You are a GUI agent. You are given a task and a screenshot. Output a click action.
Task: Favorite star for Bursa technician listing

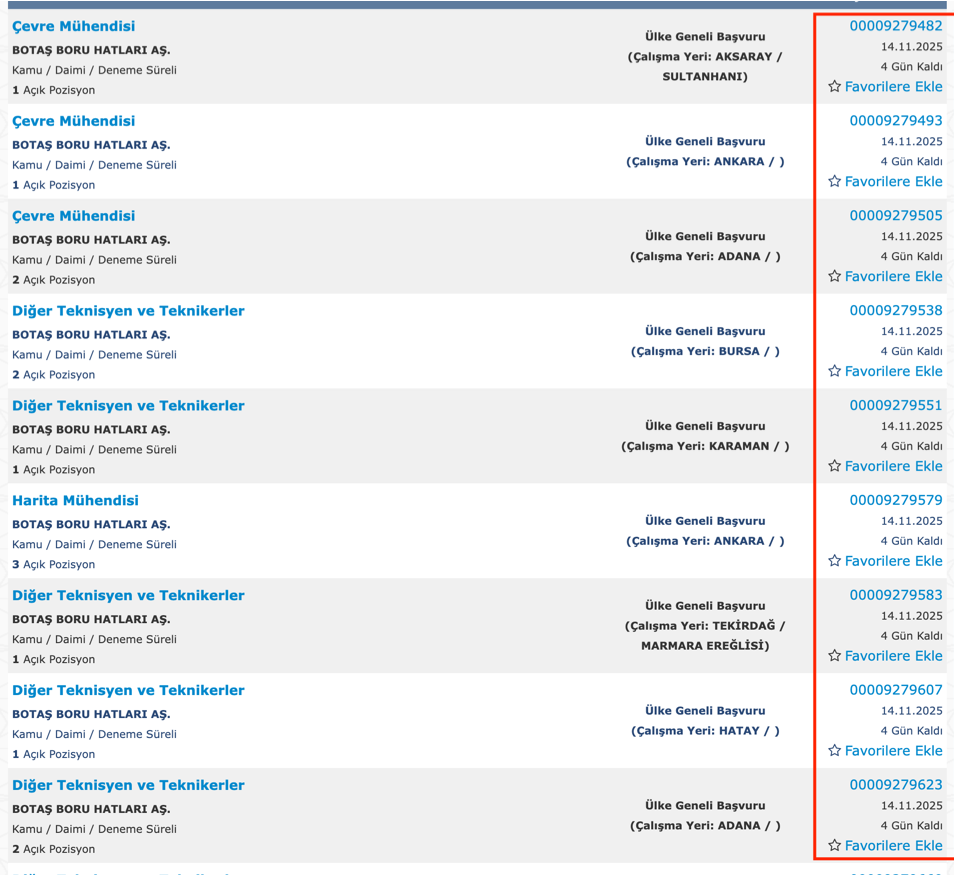(x=834, y=372)
